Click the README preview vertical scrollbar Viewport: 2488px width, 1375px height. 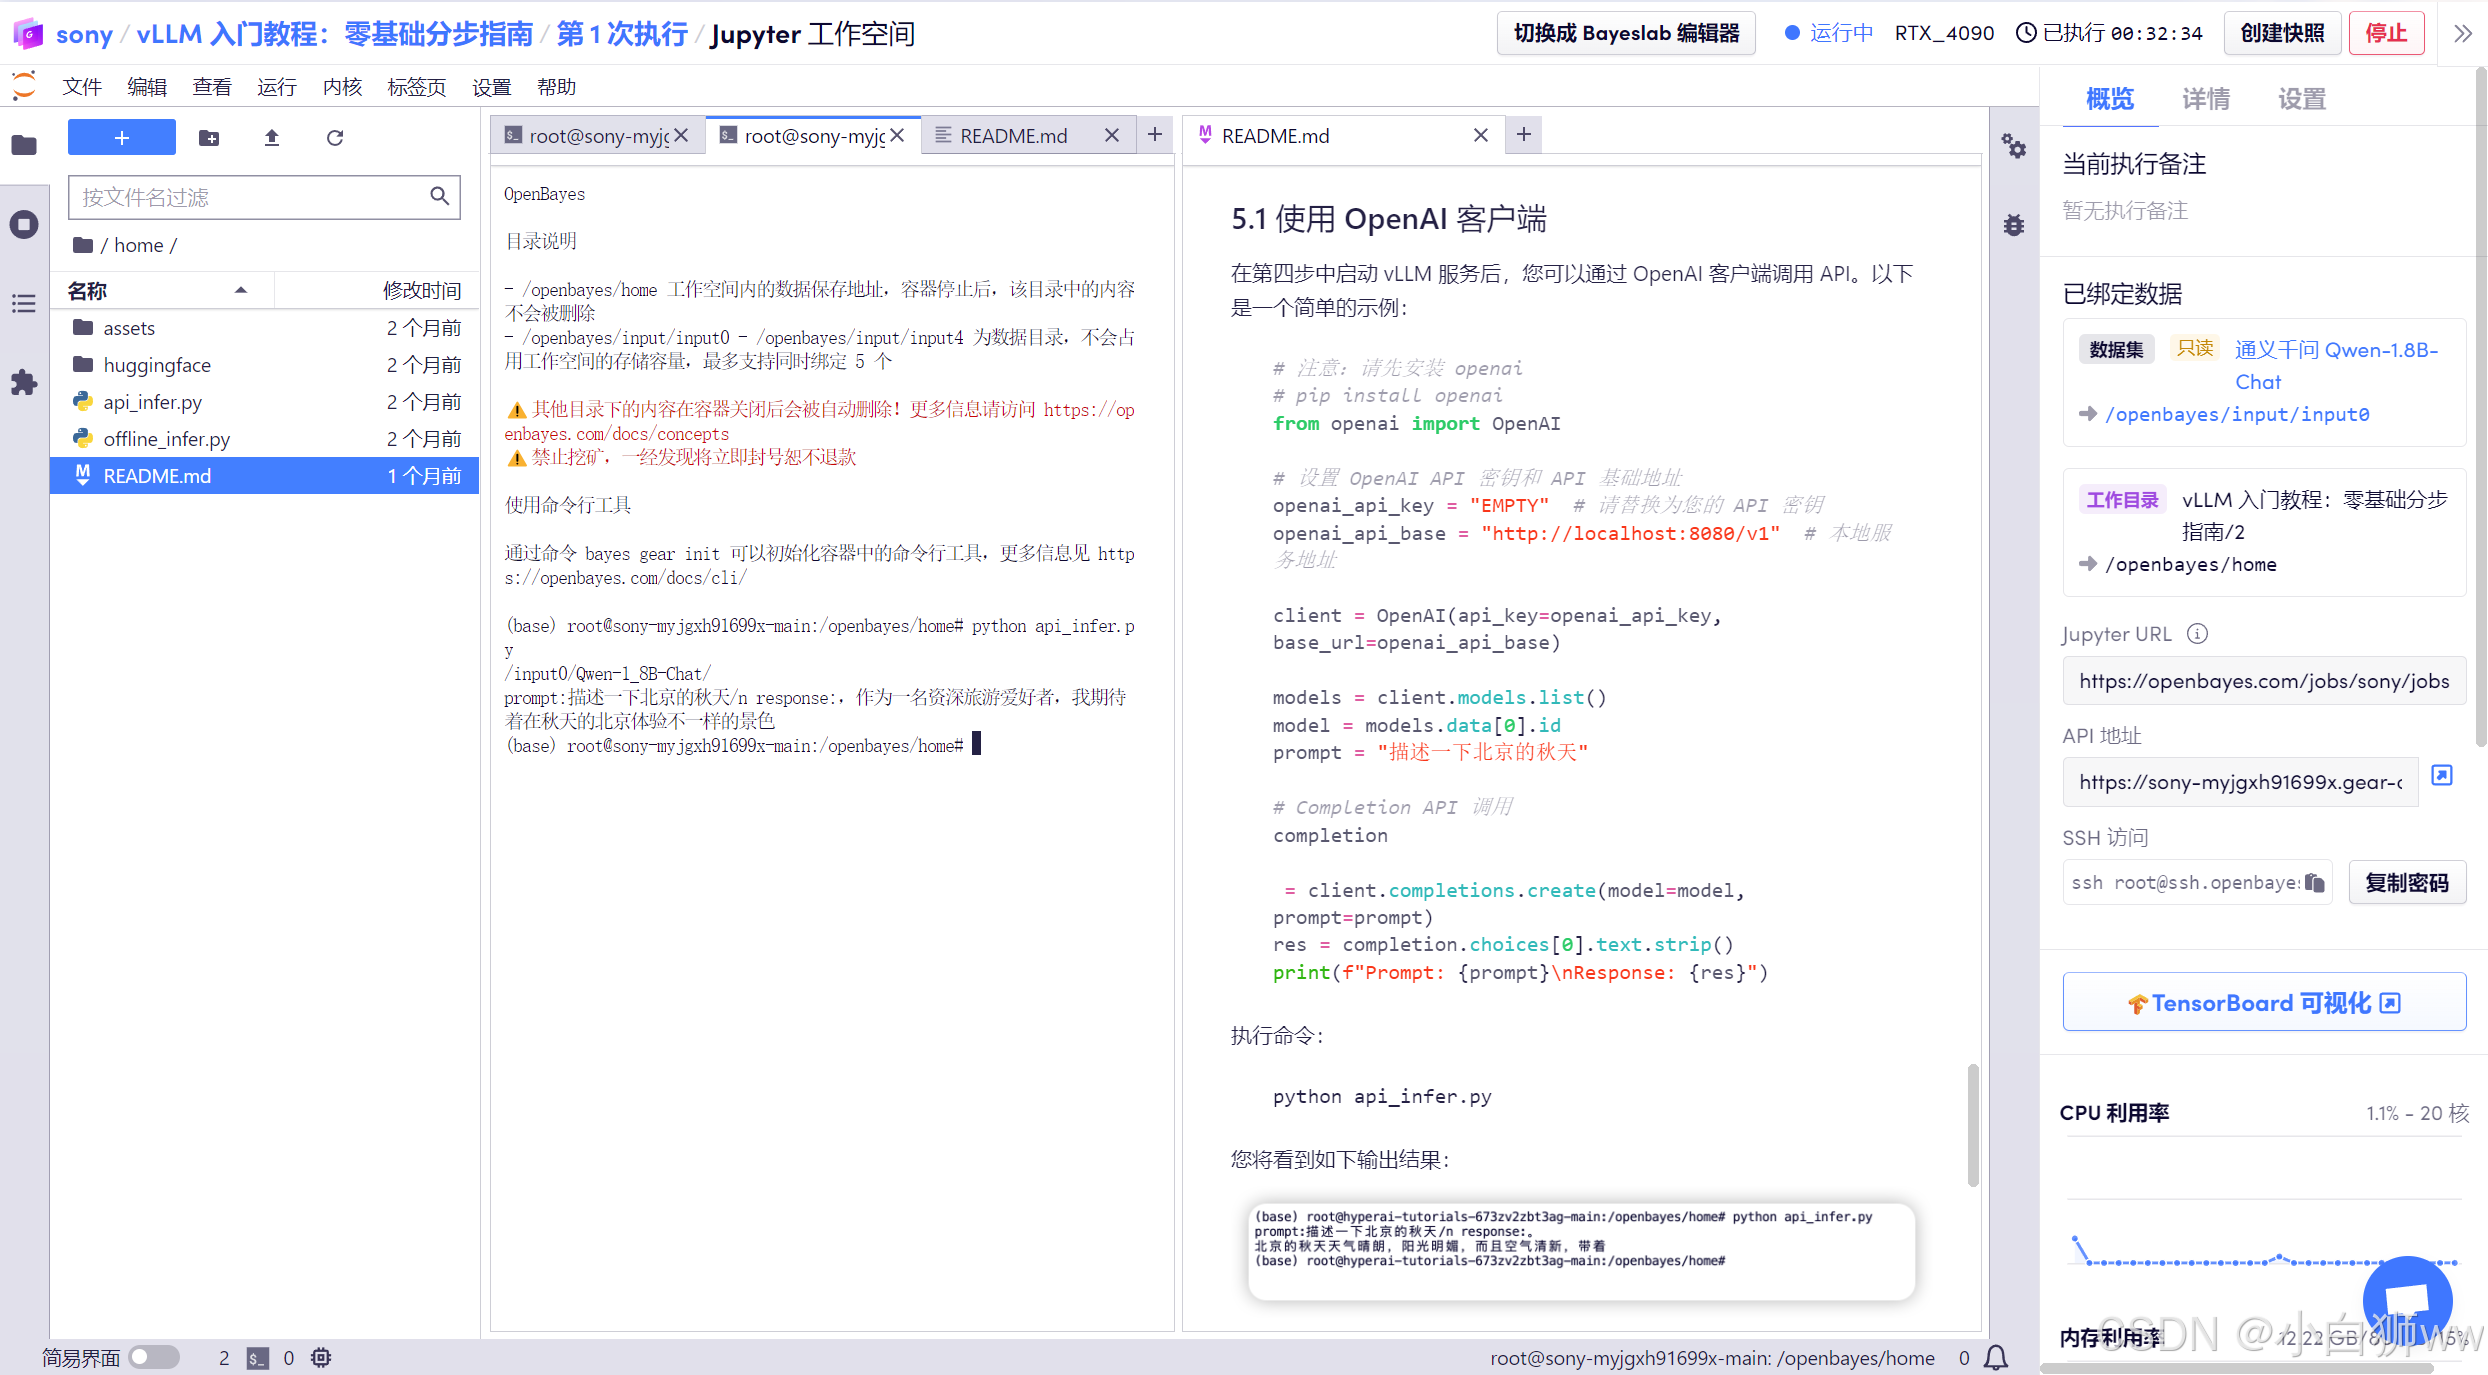pos(1972,1124)
